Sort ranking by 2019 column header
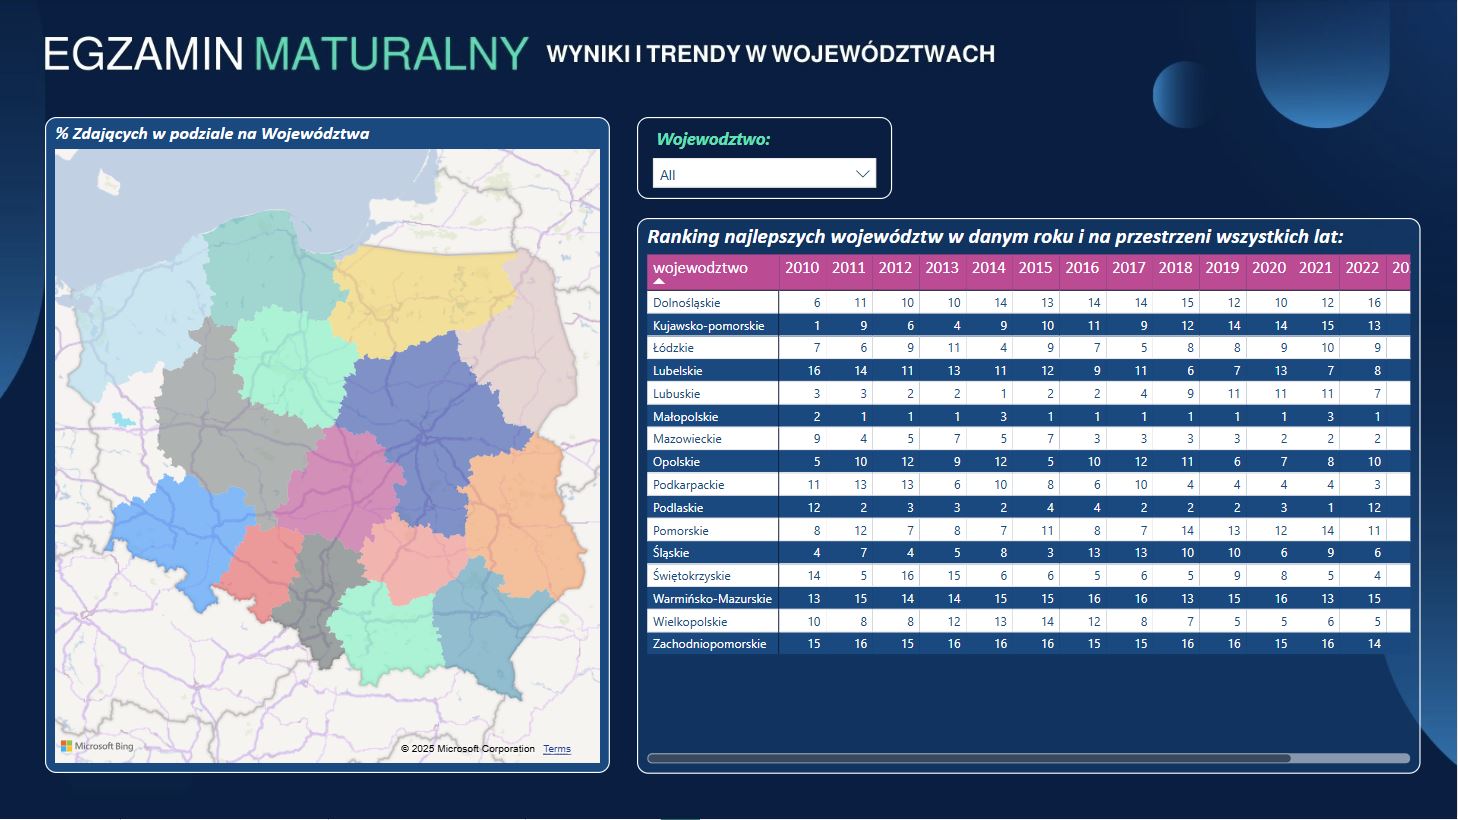Viewport: 1458px width, 820px height. [x=1222, y=267]
